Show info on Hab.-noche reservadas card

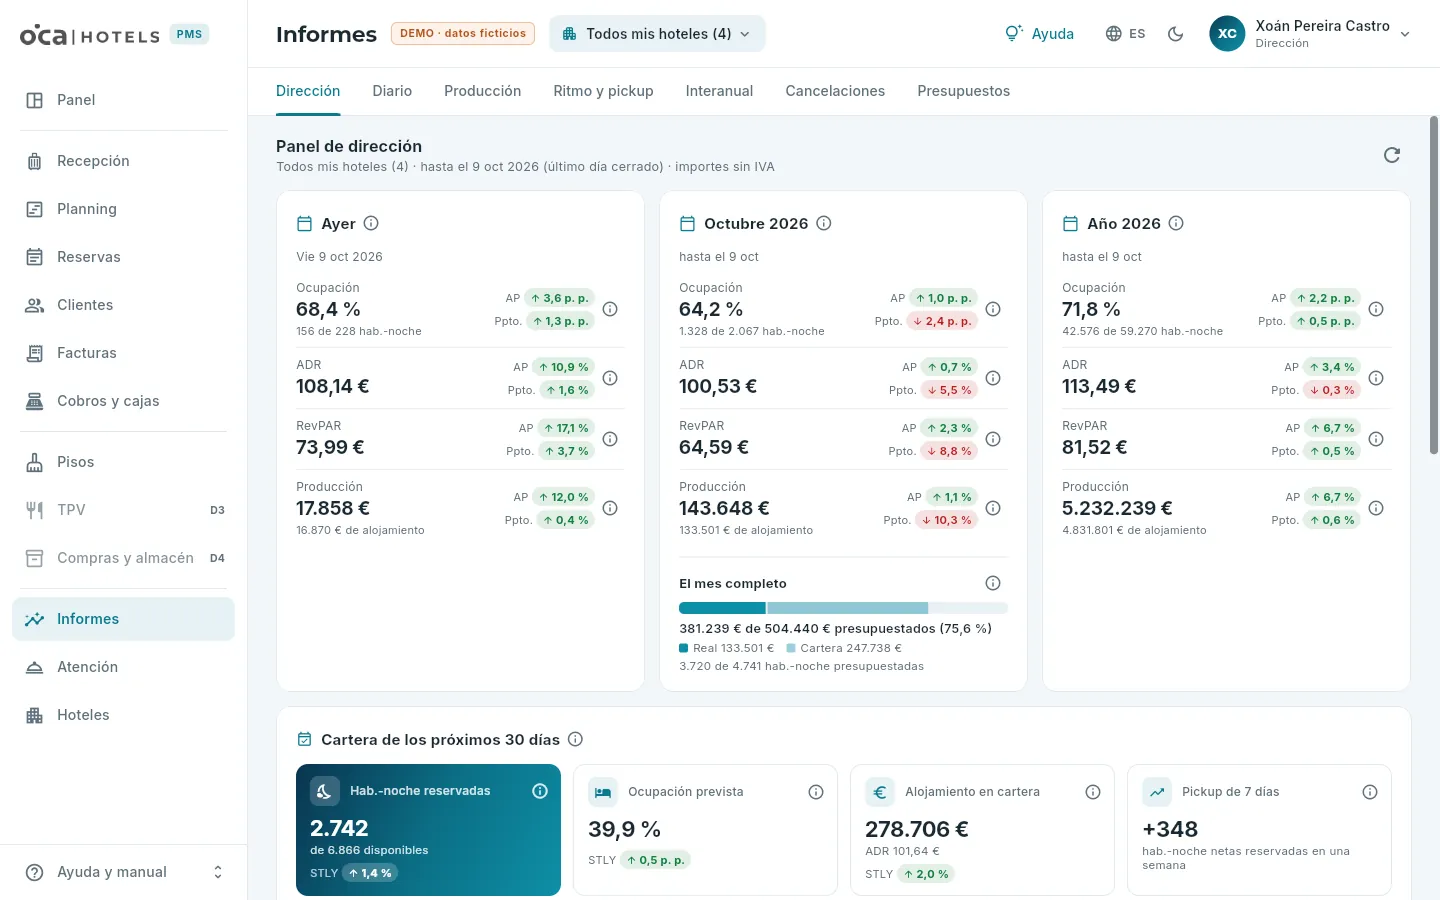point(540,791)
